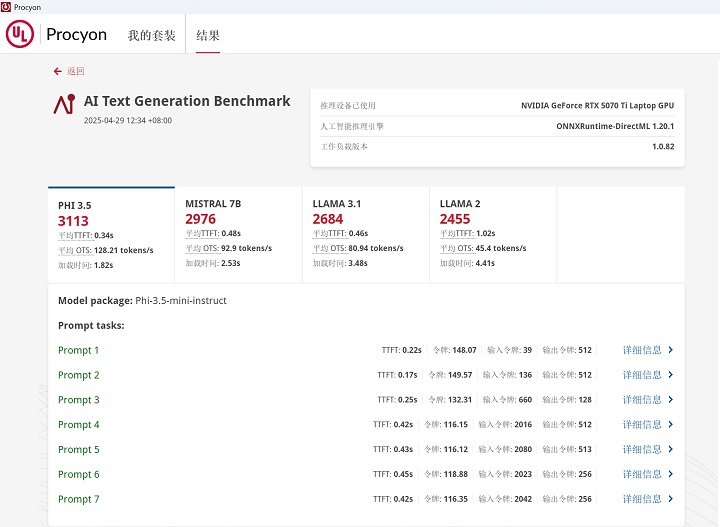Select the MISTRAL 7B results tab
Screen dimensions: 720x527
238,235
